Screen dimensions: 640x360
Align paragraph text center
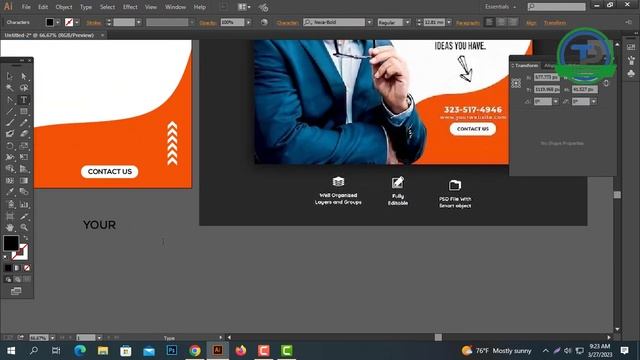click(x=501, y=22)
